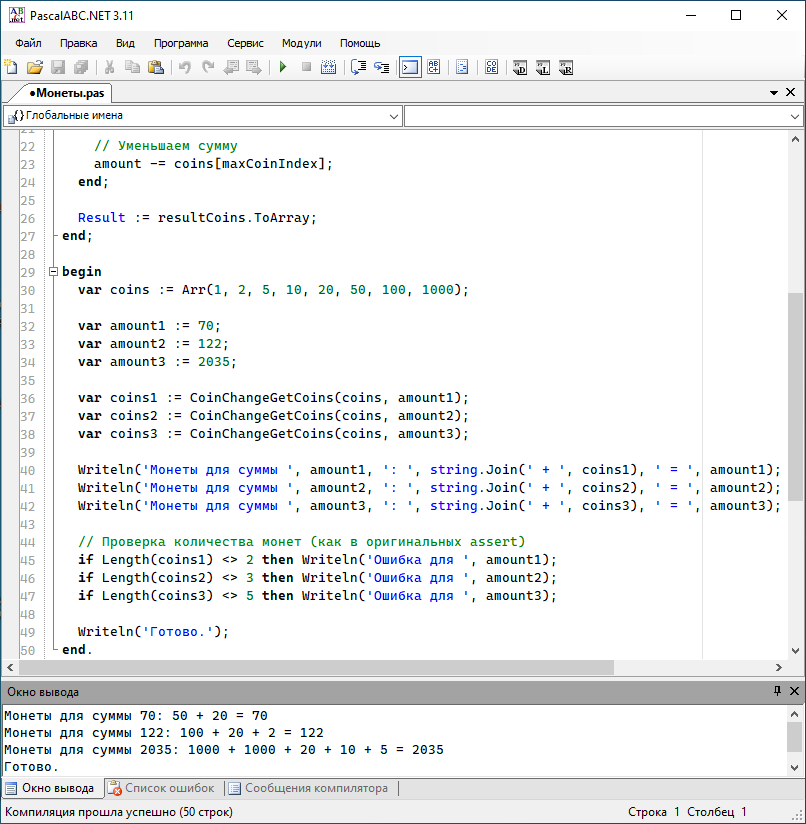
Task: Click the Paste clipboard icon
Action: [x=156, y=67]
